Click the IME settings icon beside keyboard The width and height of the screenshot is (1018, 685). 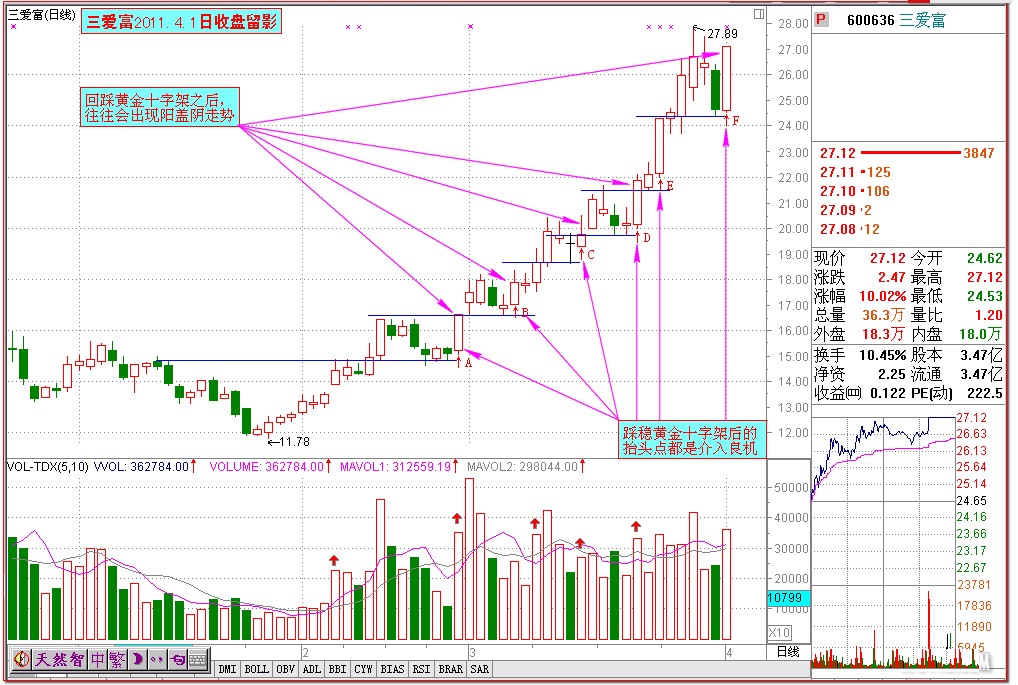pos(177,659)
